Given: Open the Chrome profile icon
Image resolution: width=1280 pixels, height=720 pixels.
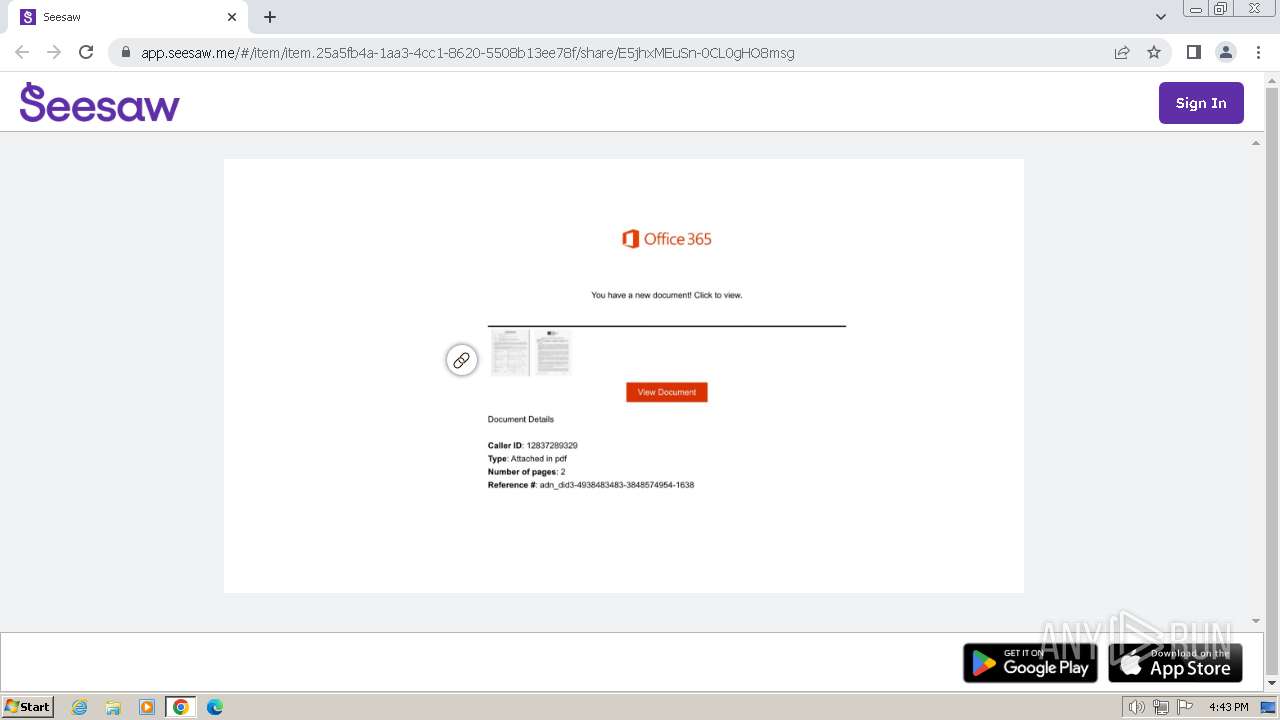Looking at the screenshot, I should tap(1226, 52).
